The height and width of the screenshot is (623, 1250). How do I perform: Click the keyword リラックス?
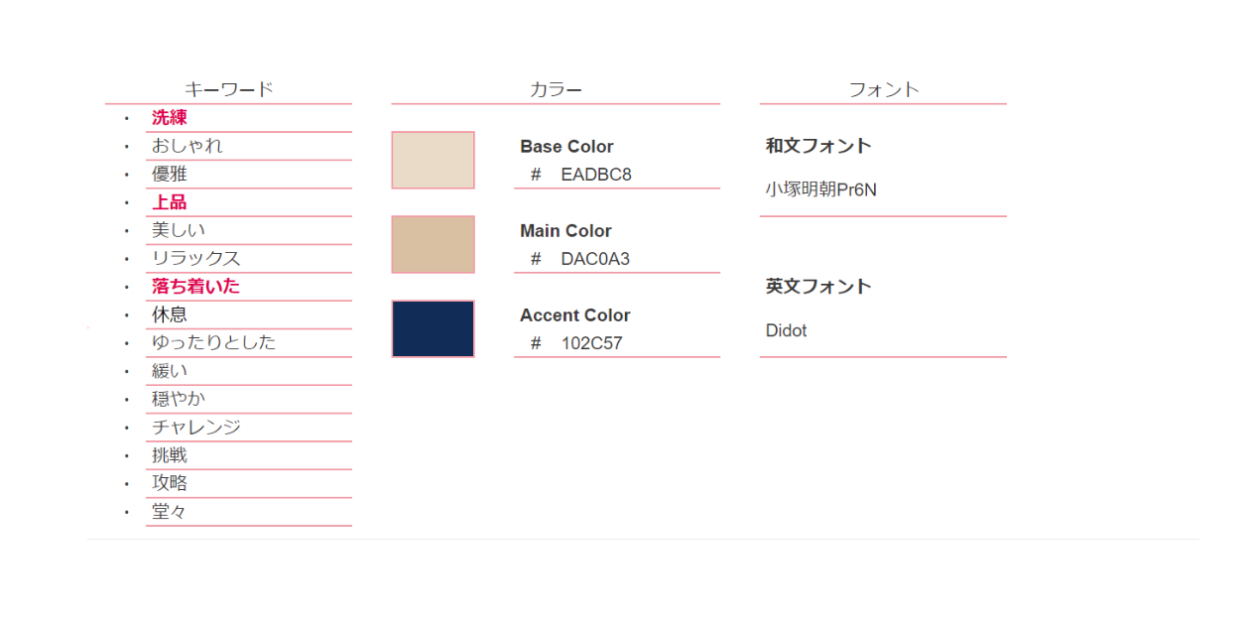pos(196,258)
